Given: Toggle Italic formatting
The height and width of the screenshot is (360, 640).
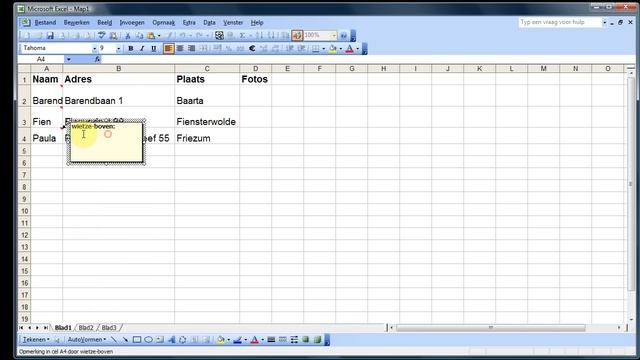Looking at the screenshot, I should pos(142,49).
